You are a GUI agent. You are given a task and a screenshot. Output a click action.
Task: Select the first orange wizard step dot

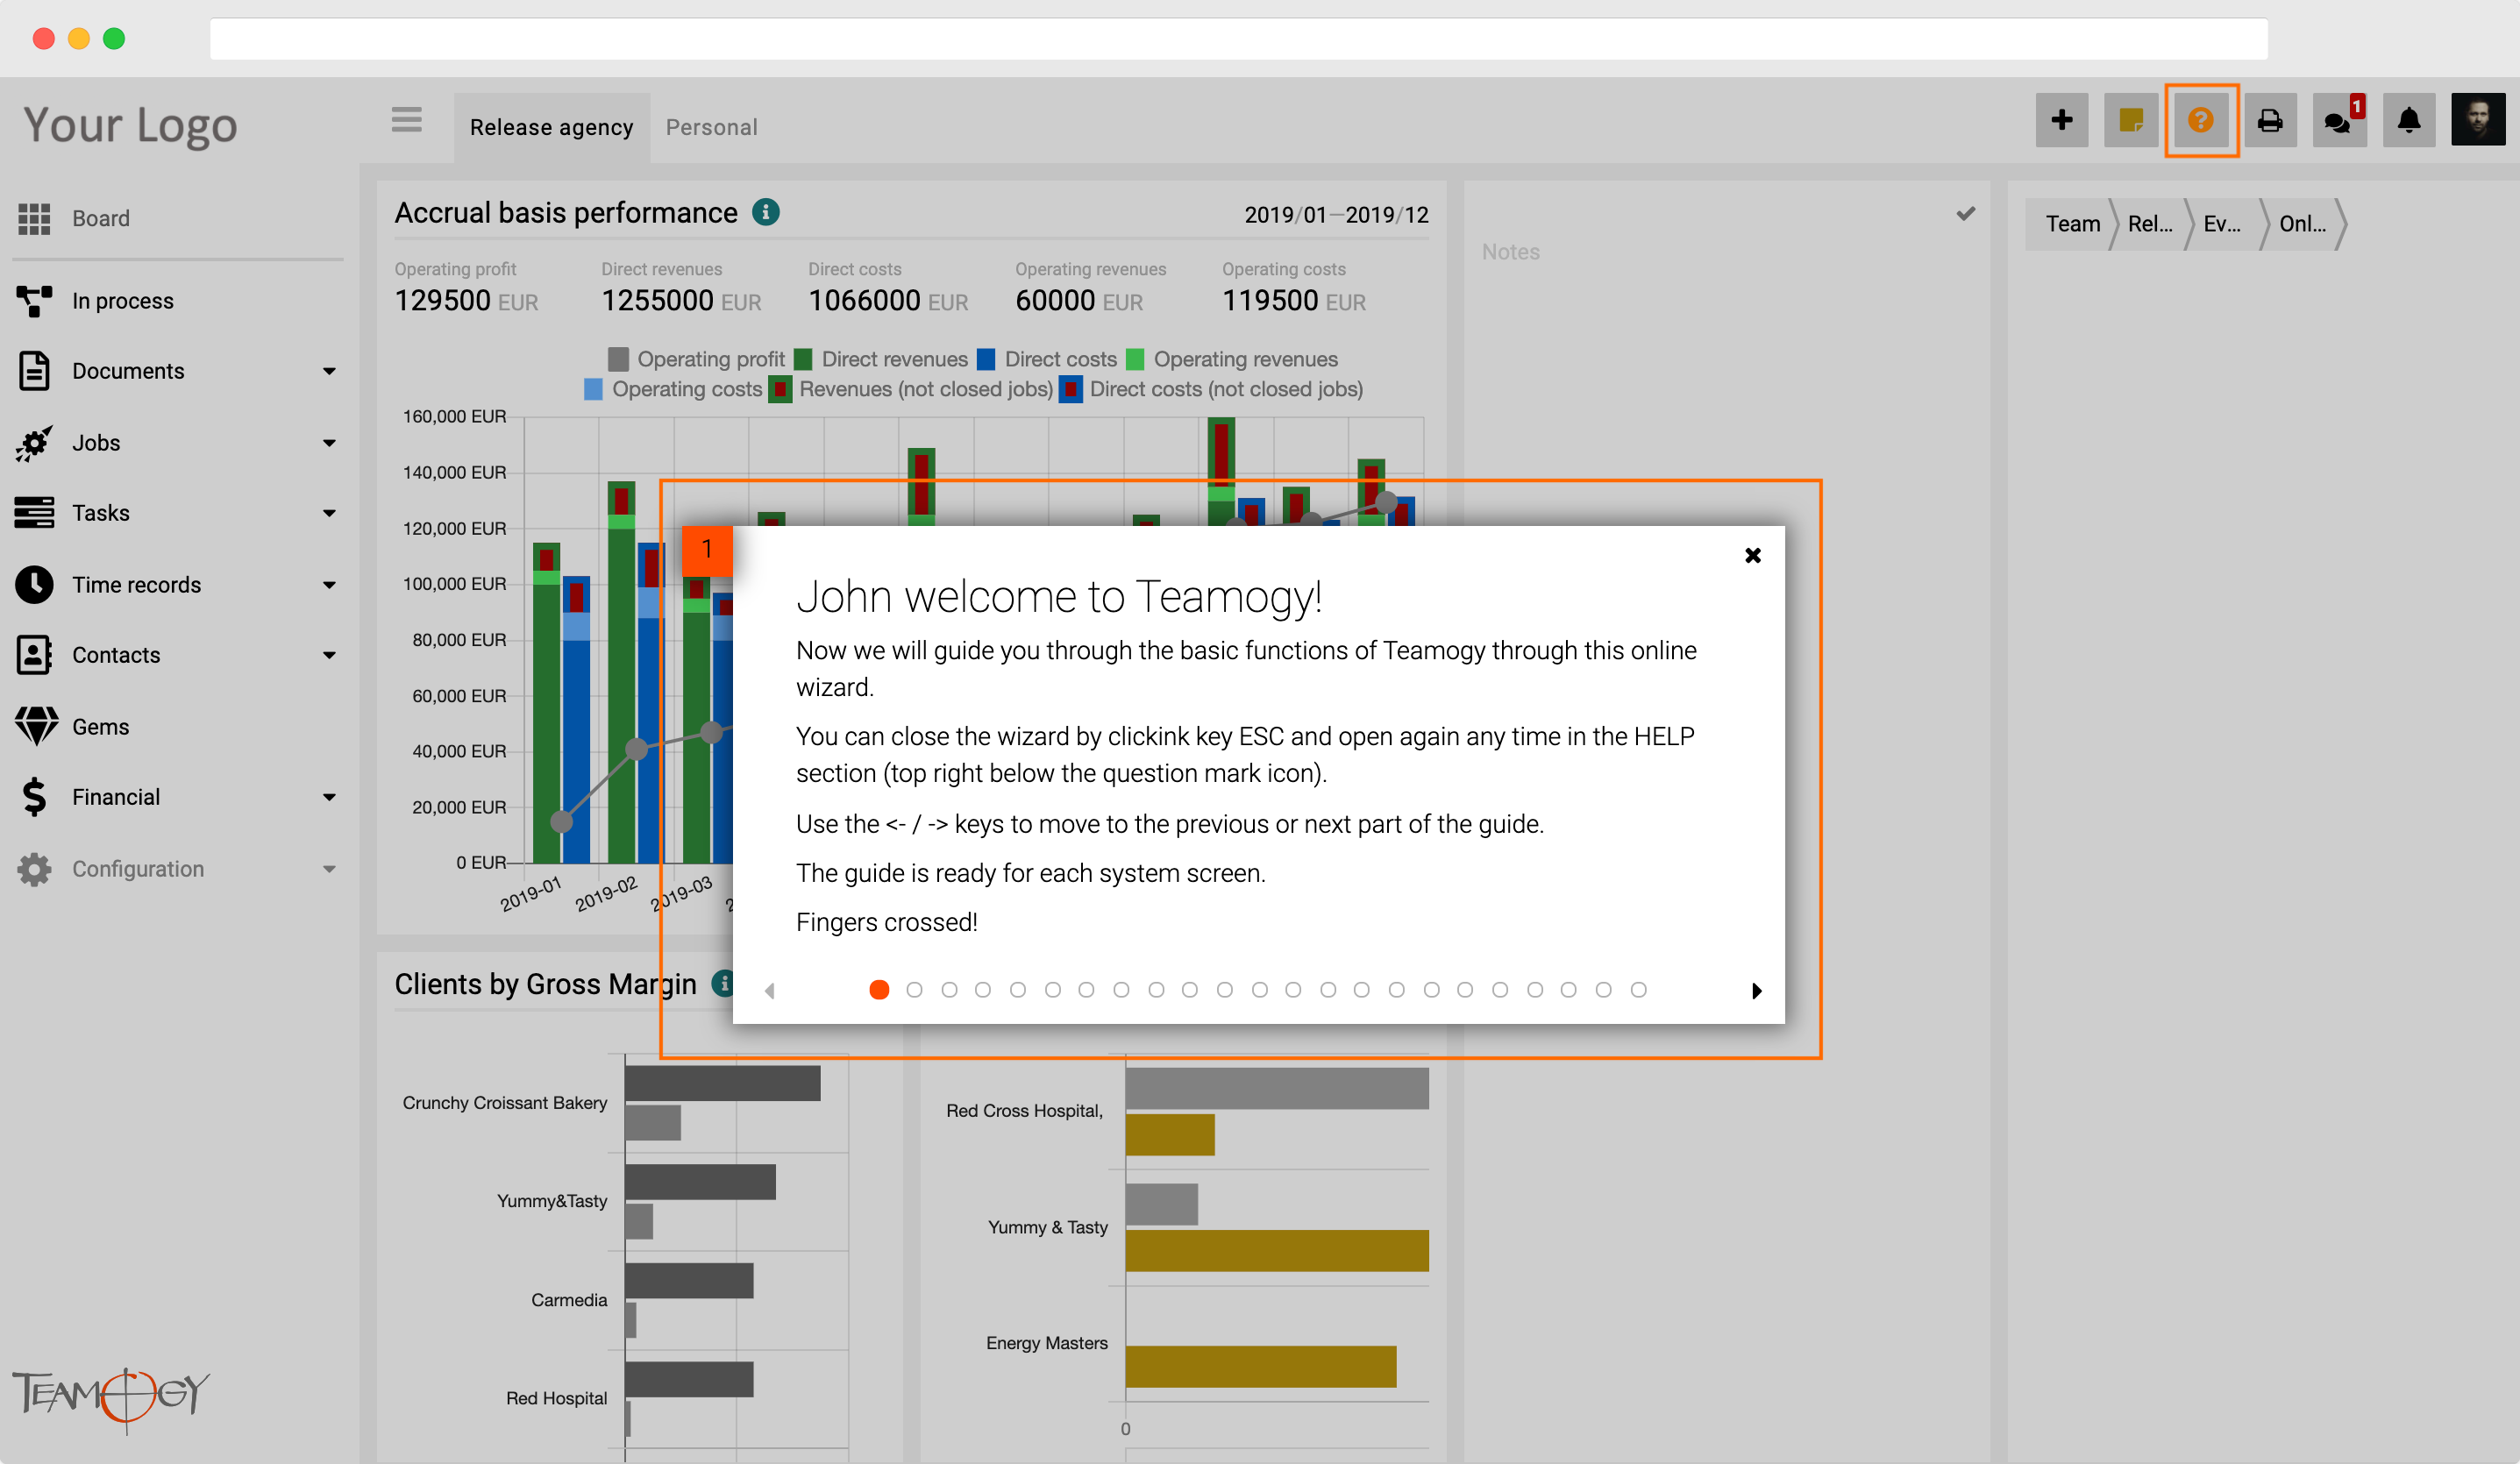pyautogui.click(x=879, y=989)
